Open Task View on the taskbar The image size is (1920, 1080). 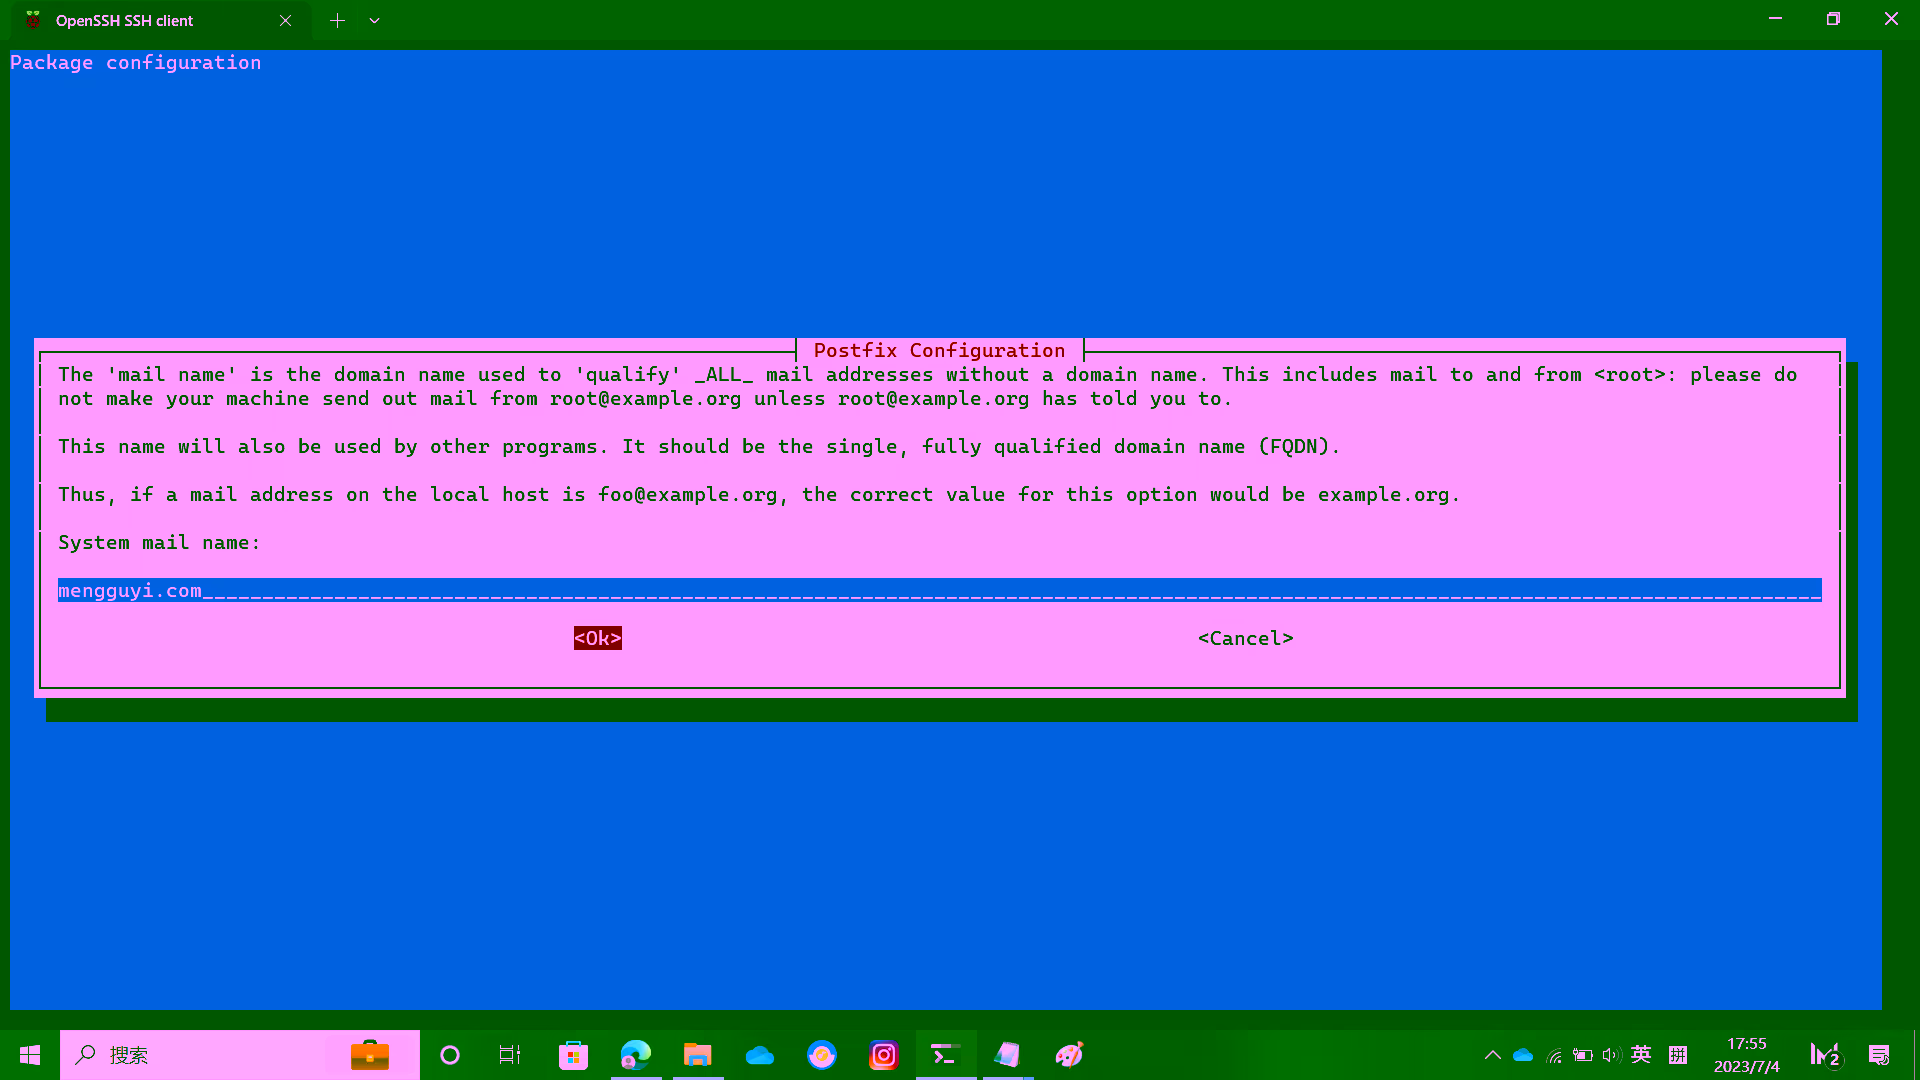point(510,1055)
